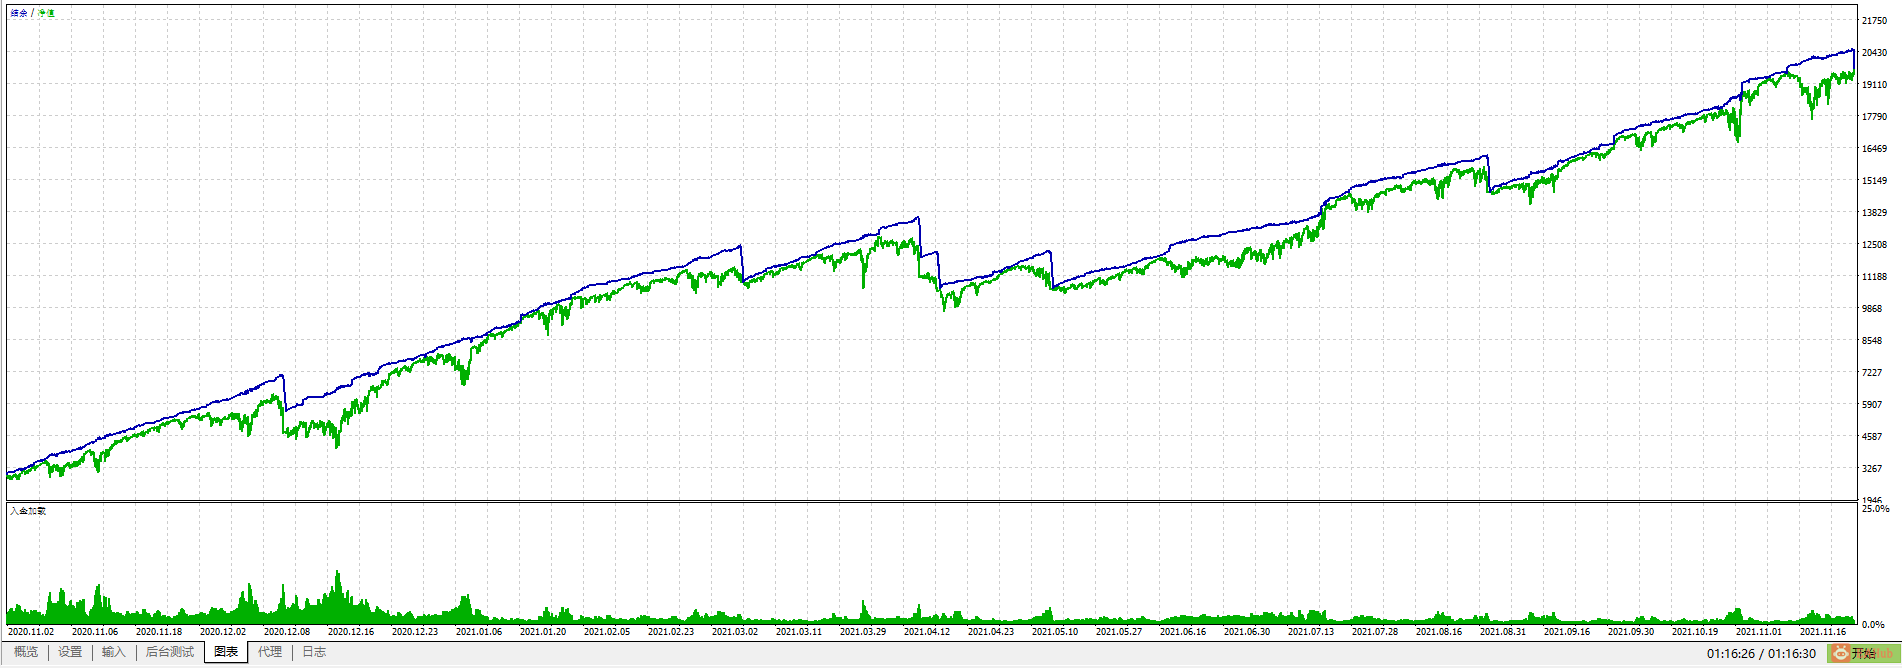This screenshot has height=668, width=1902.
Task: Click the 2020.12.16 date label
Action: tap(351, 631)
